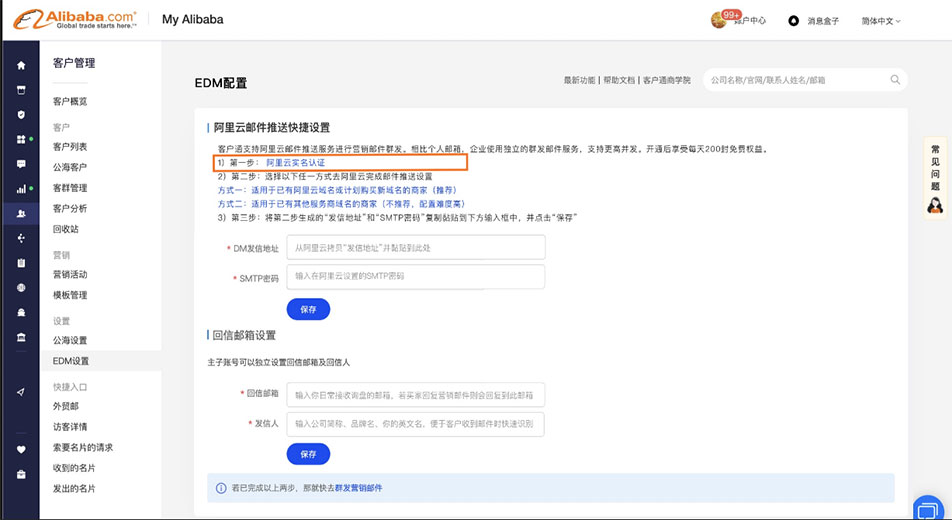
Task: Open the 简体中文 language dropdown
Action: pyautogui.click(x=881, y=21)
